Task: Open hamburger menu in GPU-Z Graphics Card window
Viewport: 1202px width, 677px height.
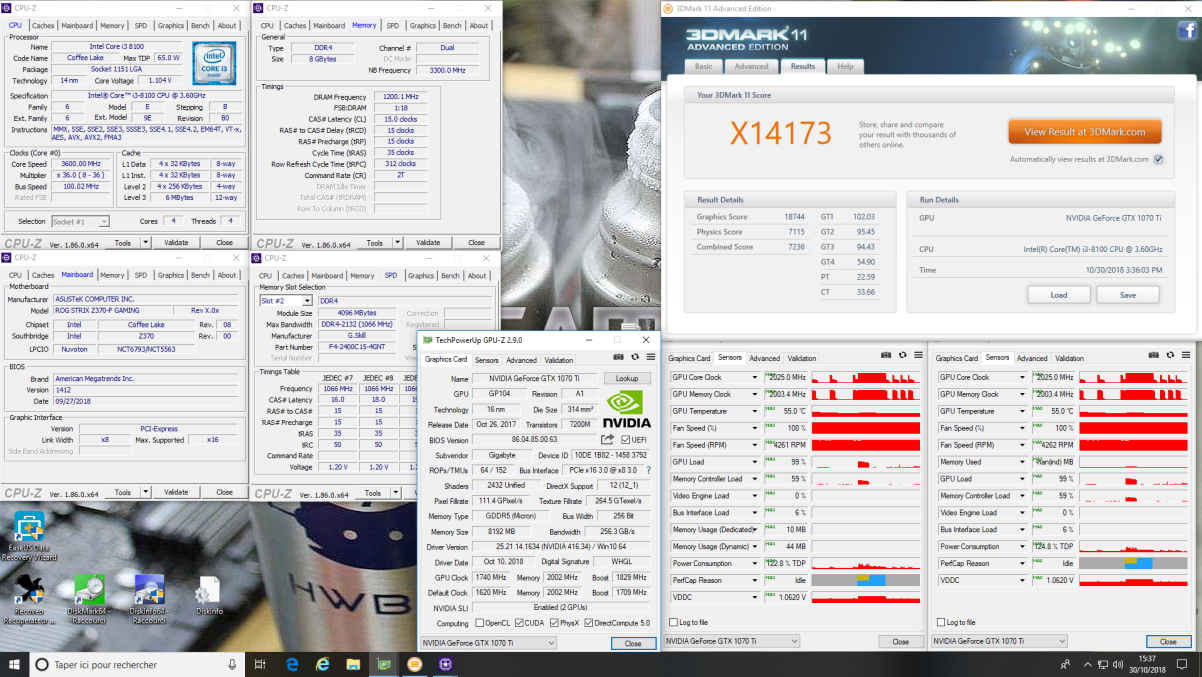Action: click(650, 359)
